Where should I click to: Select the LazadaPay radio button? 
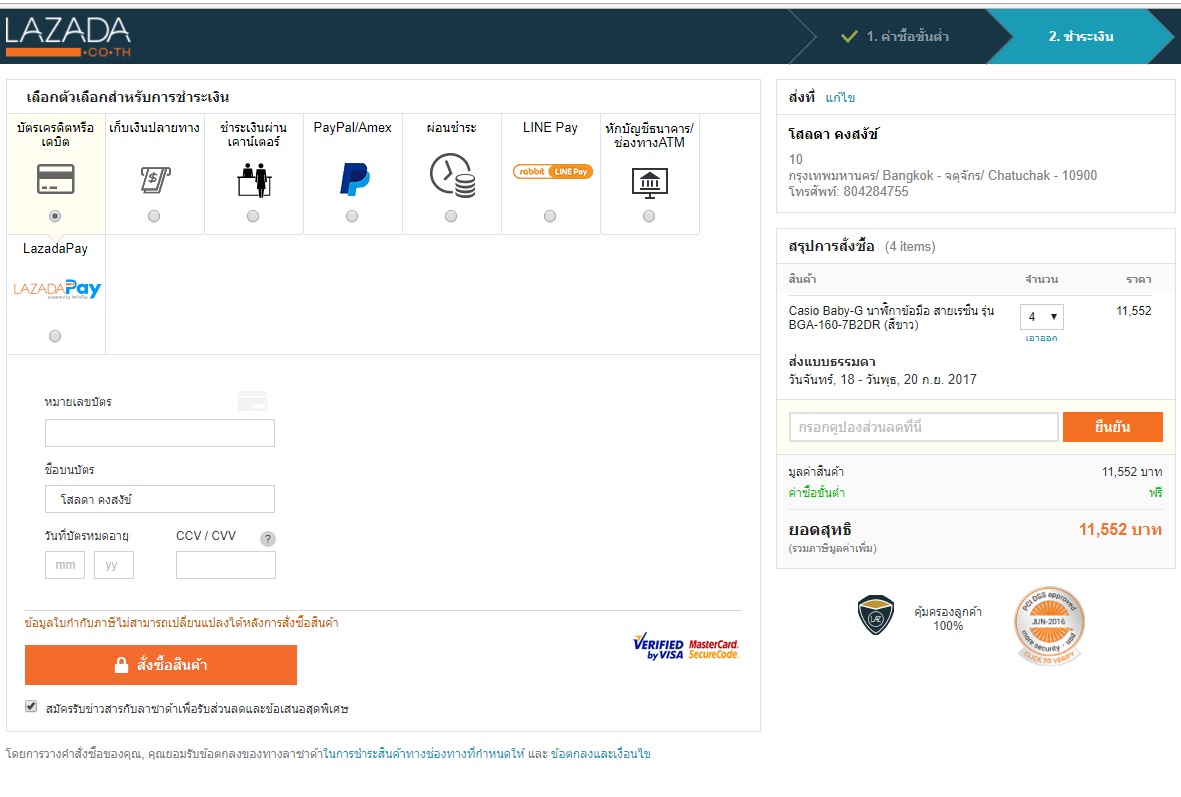coord(55,336)
